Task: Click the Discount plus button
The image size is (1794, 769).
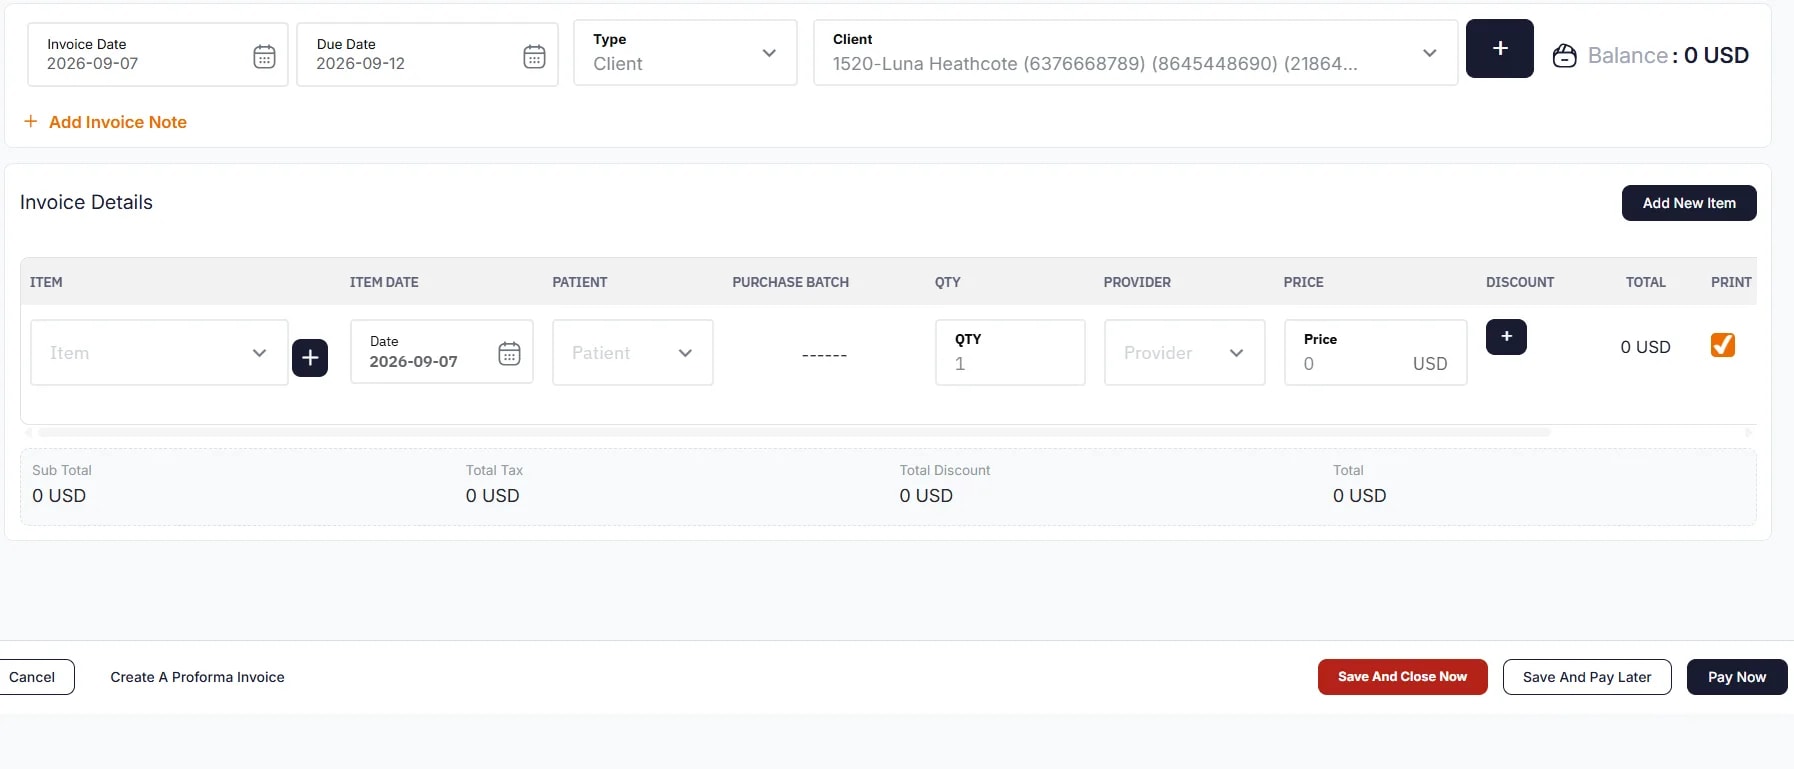Action: (1506, 337)
